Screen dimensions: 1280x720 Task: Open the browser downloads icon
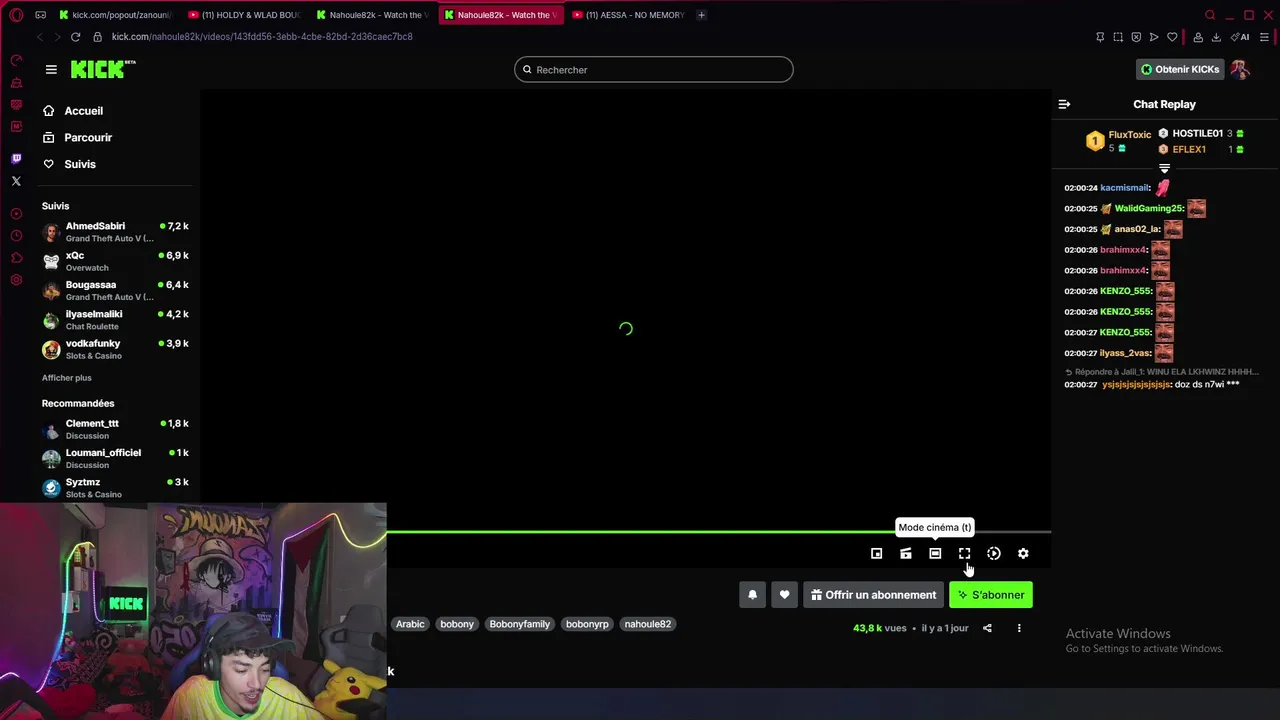tap(1216, 37)
